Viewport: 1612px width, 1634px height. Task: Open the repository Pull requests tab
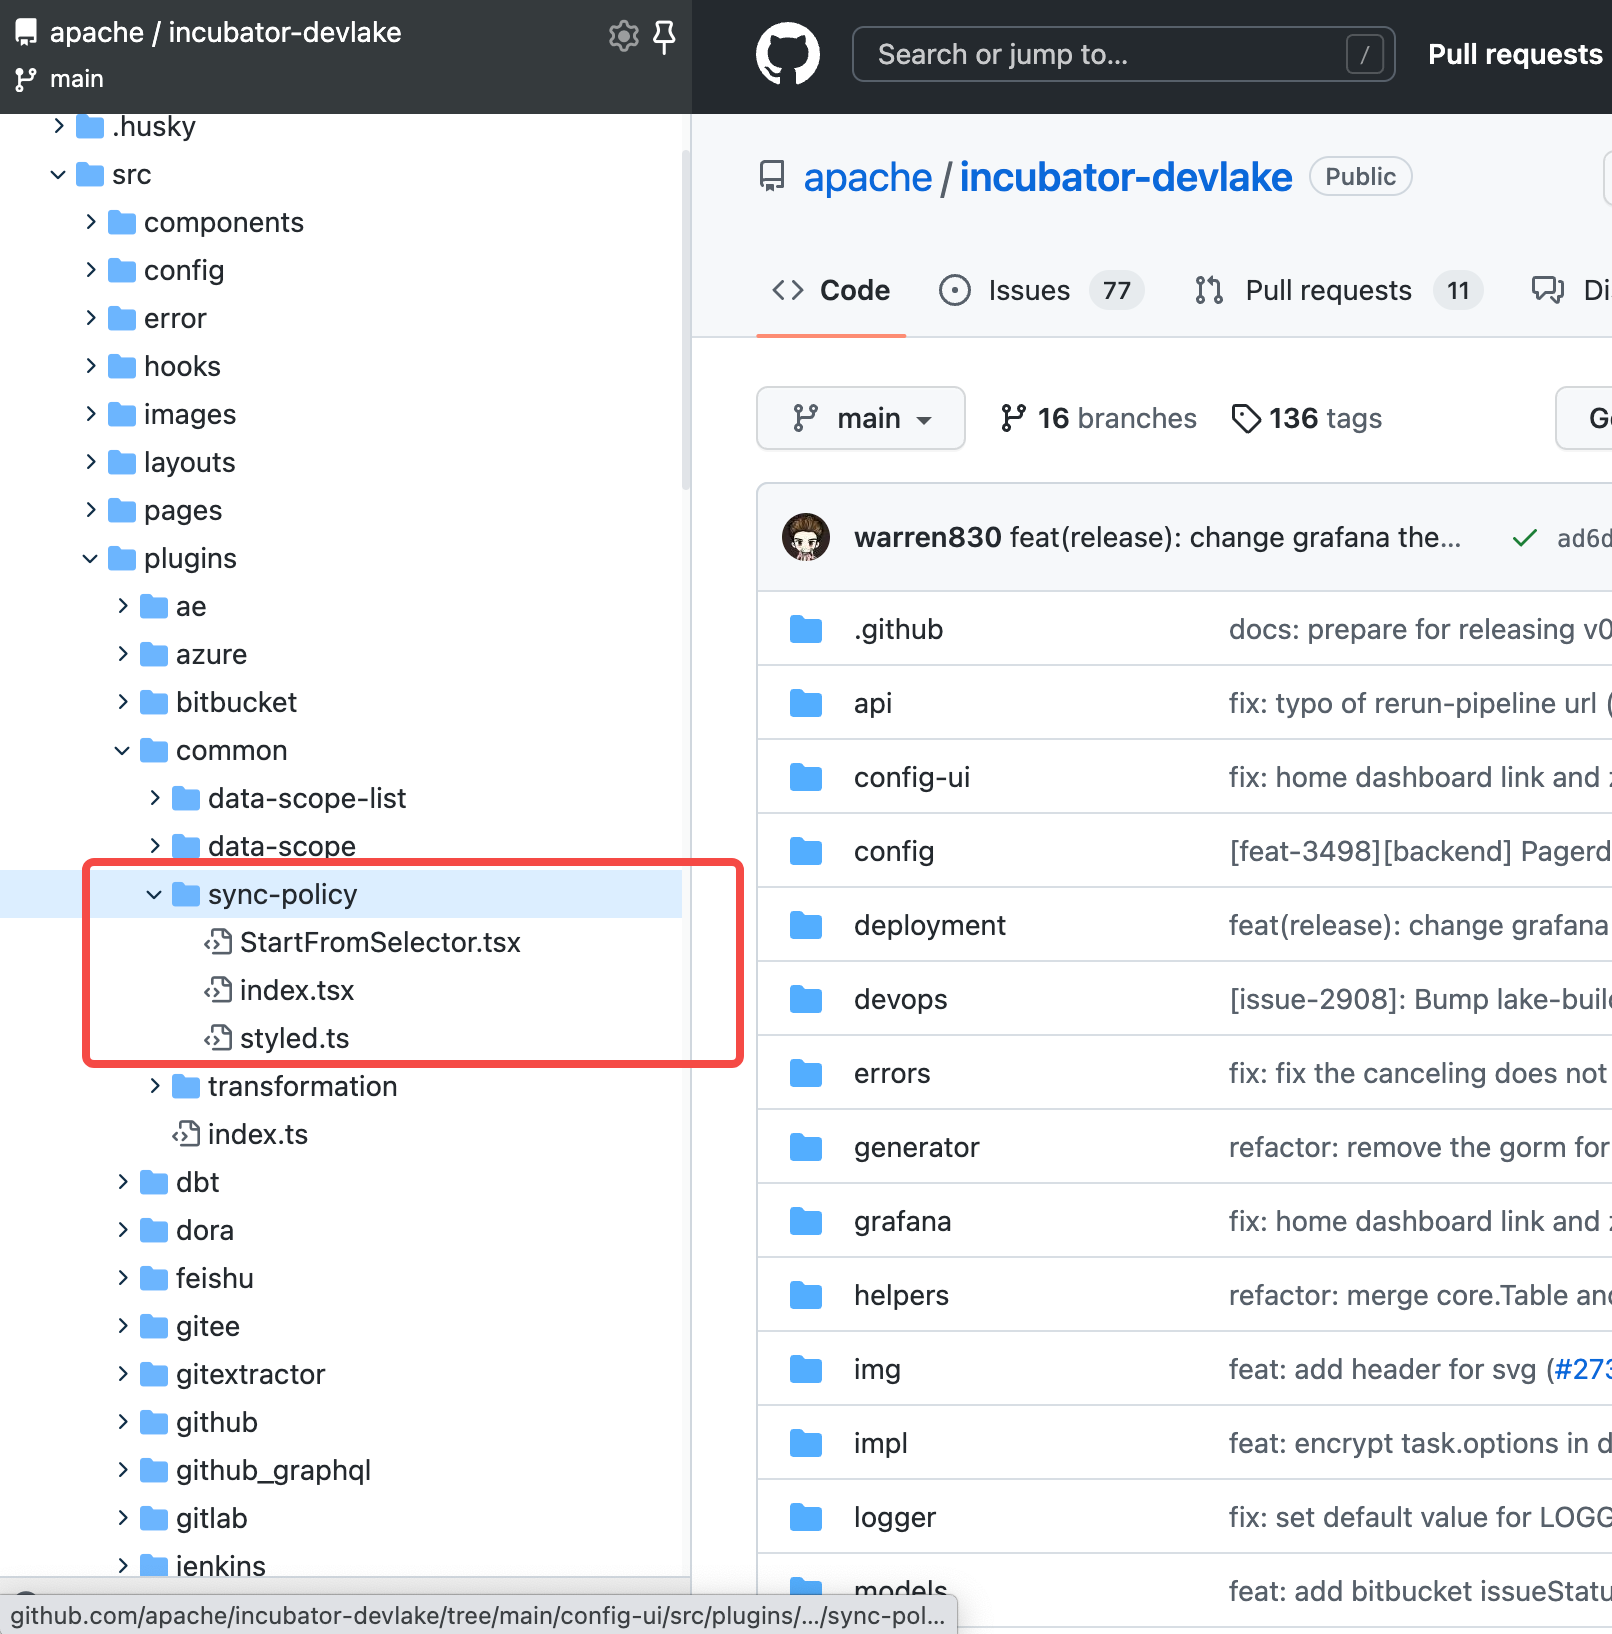[1338, 290]
